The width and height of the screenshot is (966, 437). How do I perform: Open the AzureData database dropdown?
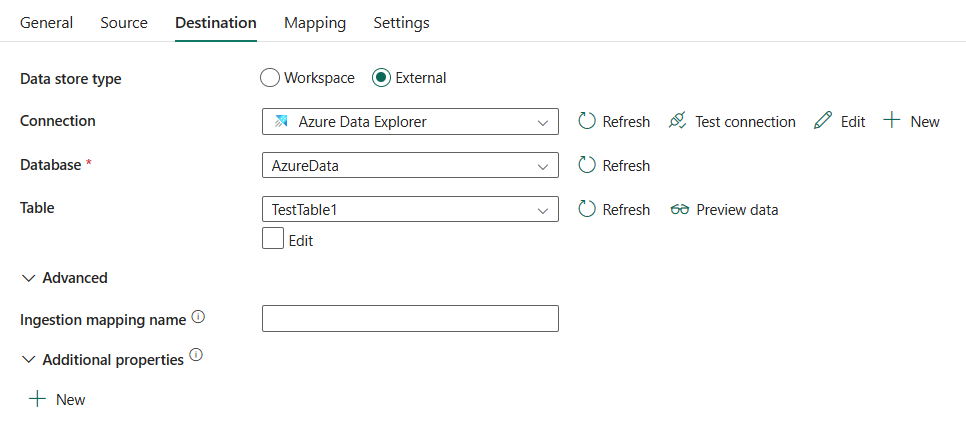[410, 165]
